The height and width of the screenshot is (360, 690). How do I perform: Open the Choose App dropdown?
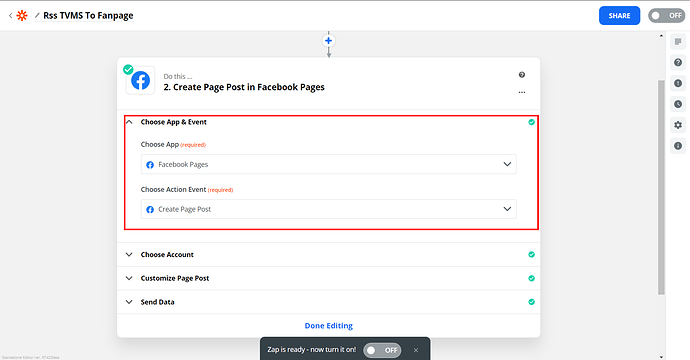pos(328,164)
